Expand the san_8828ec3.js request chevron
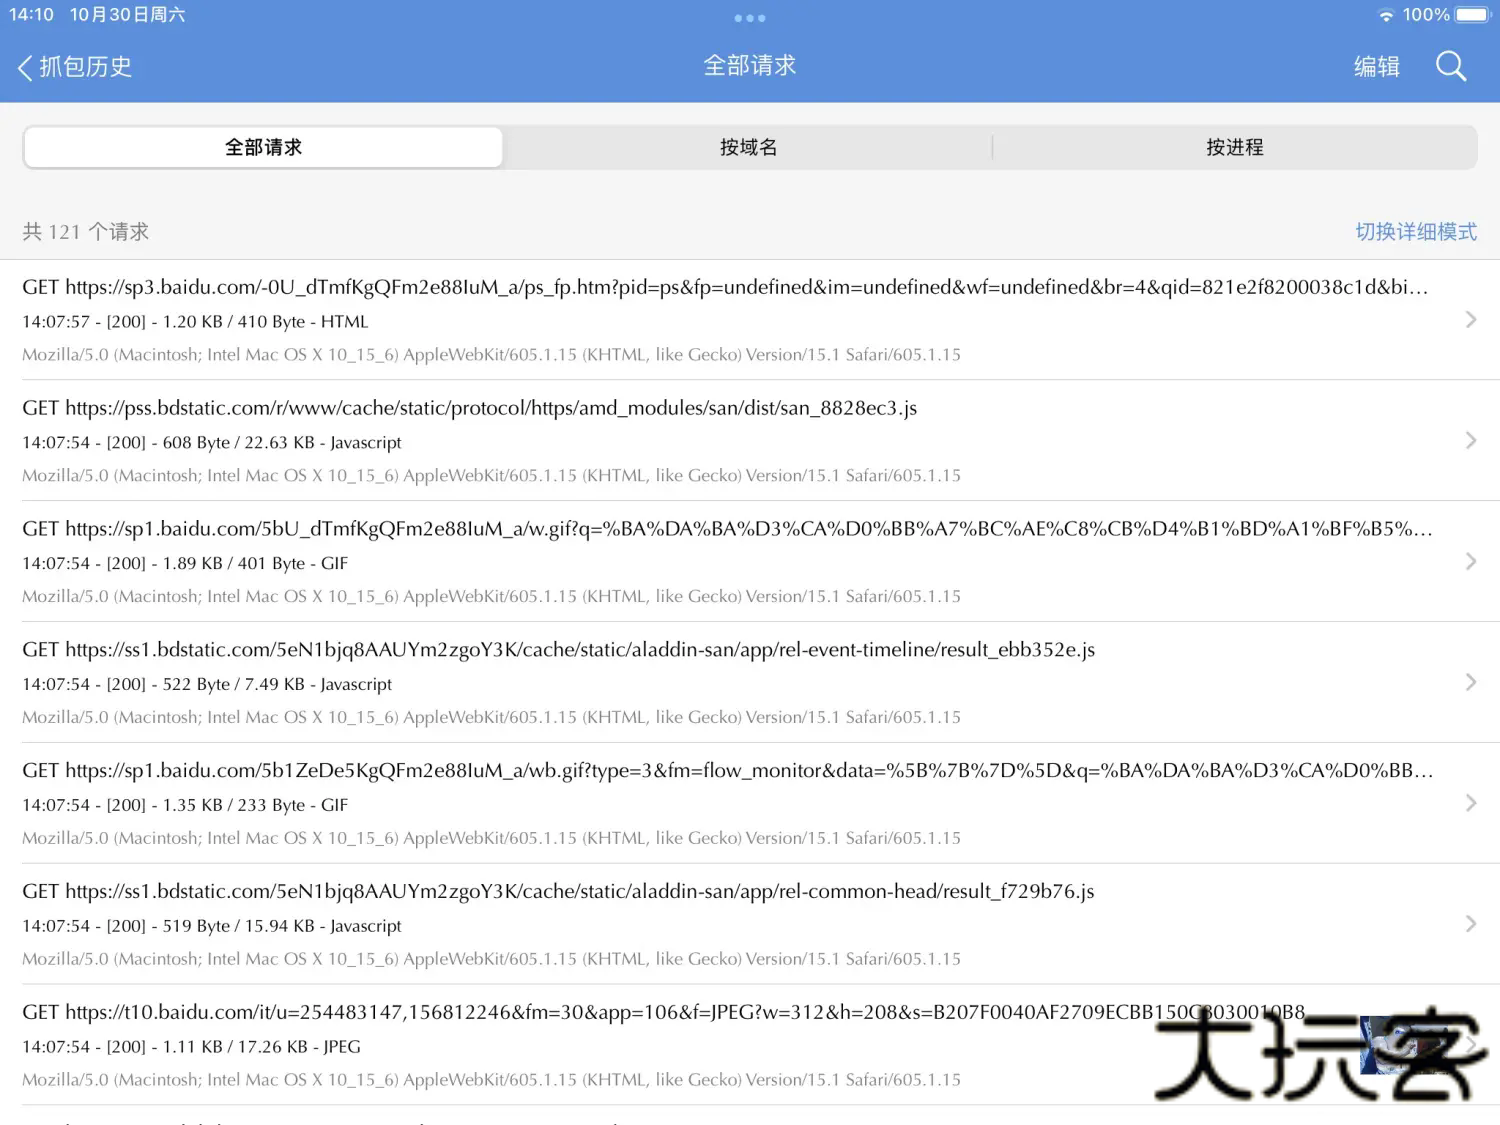The width and height of the screenshot is (1500, 1125). pyautogui.click(x=1470, y=440)
